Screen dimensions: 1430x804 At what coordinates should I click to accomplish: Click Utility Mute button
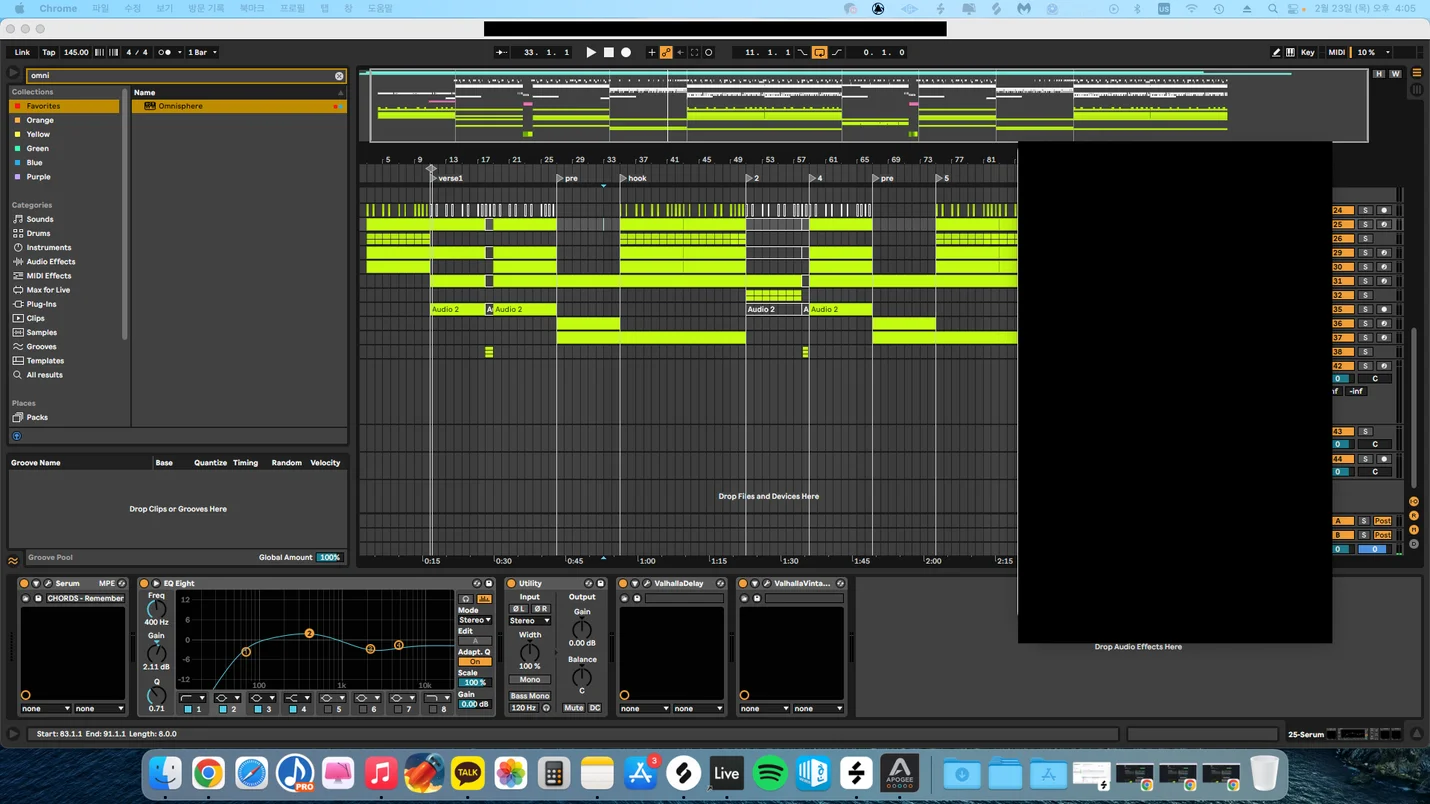[573, 708]
